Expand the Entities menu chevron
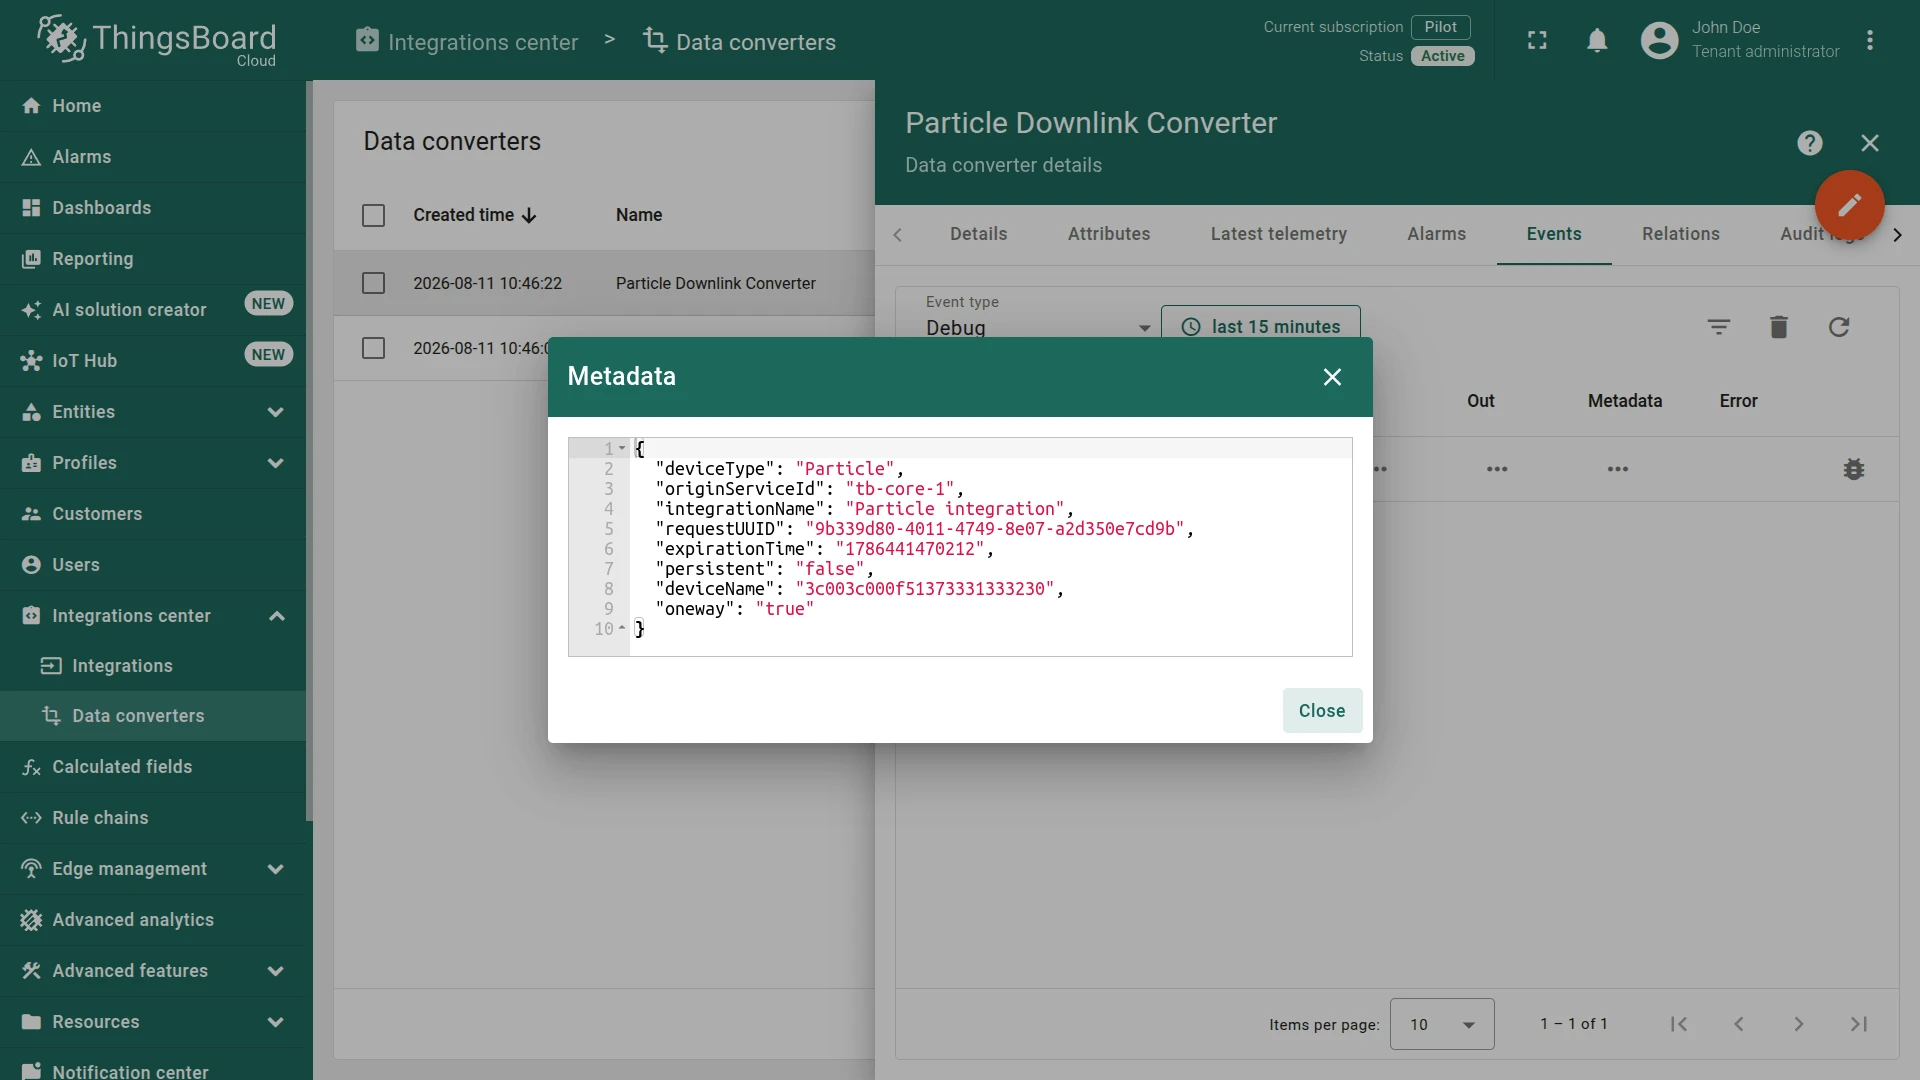1920x1080 pixels. pyautogui.click(x=276, y=412)
